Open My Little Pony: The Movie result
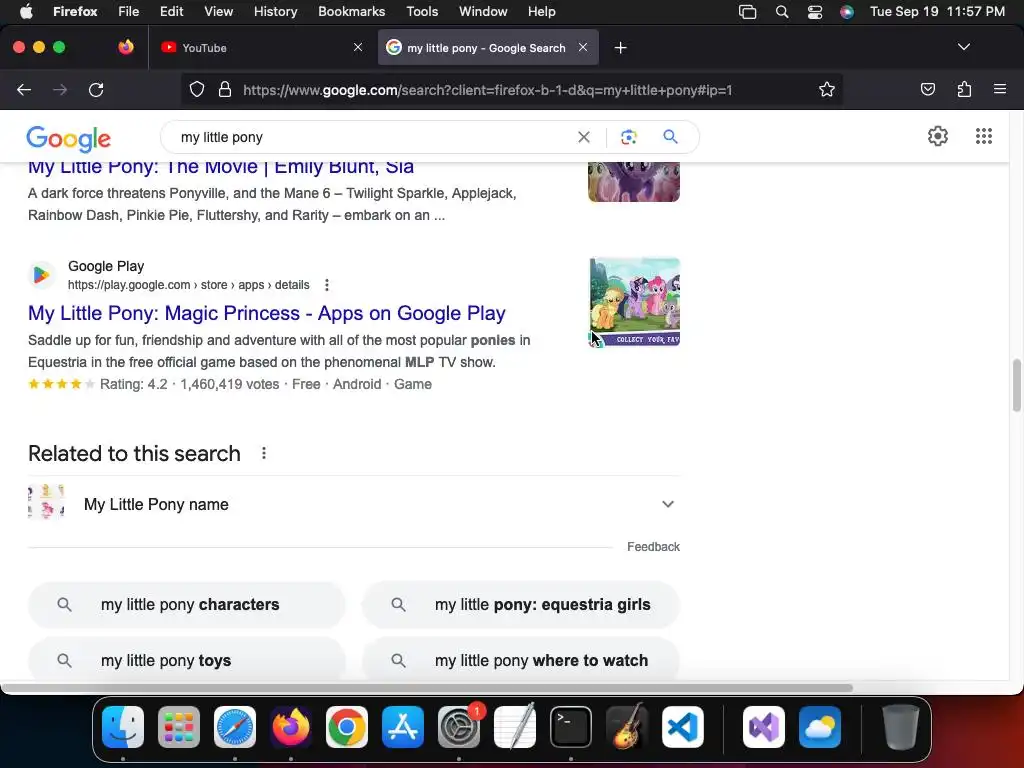The height and width of the screenshot is (768, 1024). pos(221,168)
